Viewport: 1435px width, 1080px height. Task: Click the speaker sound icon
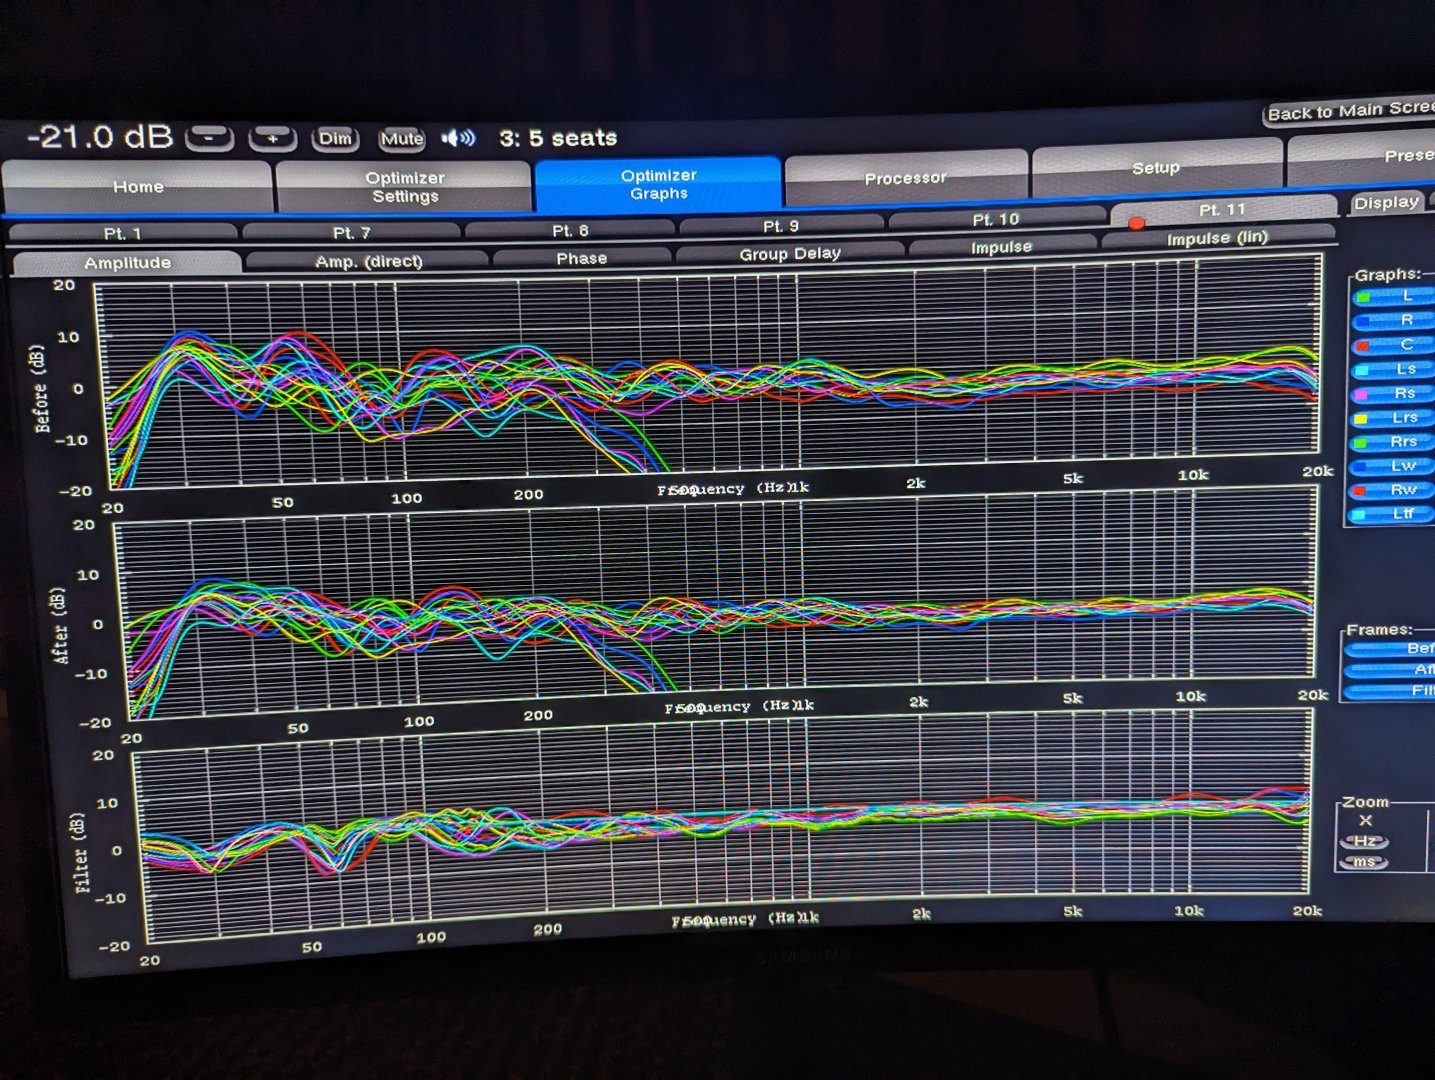pyautogui.click(x=459, y=138)
